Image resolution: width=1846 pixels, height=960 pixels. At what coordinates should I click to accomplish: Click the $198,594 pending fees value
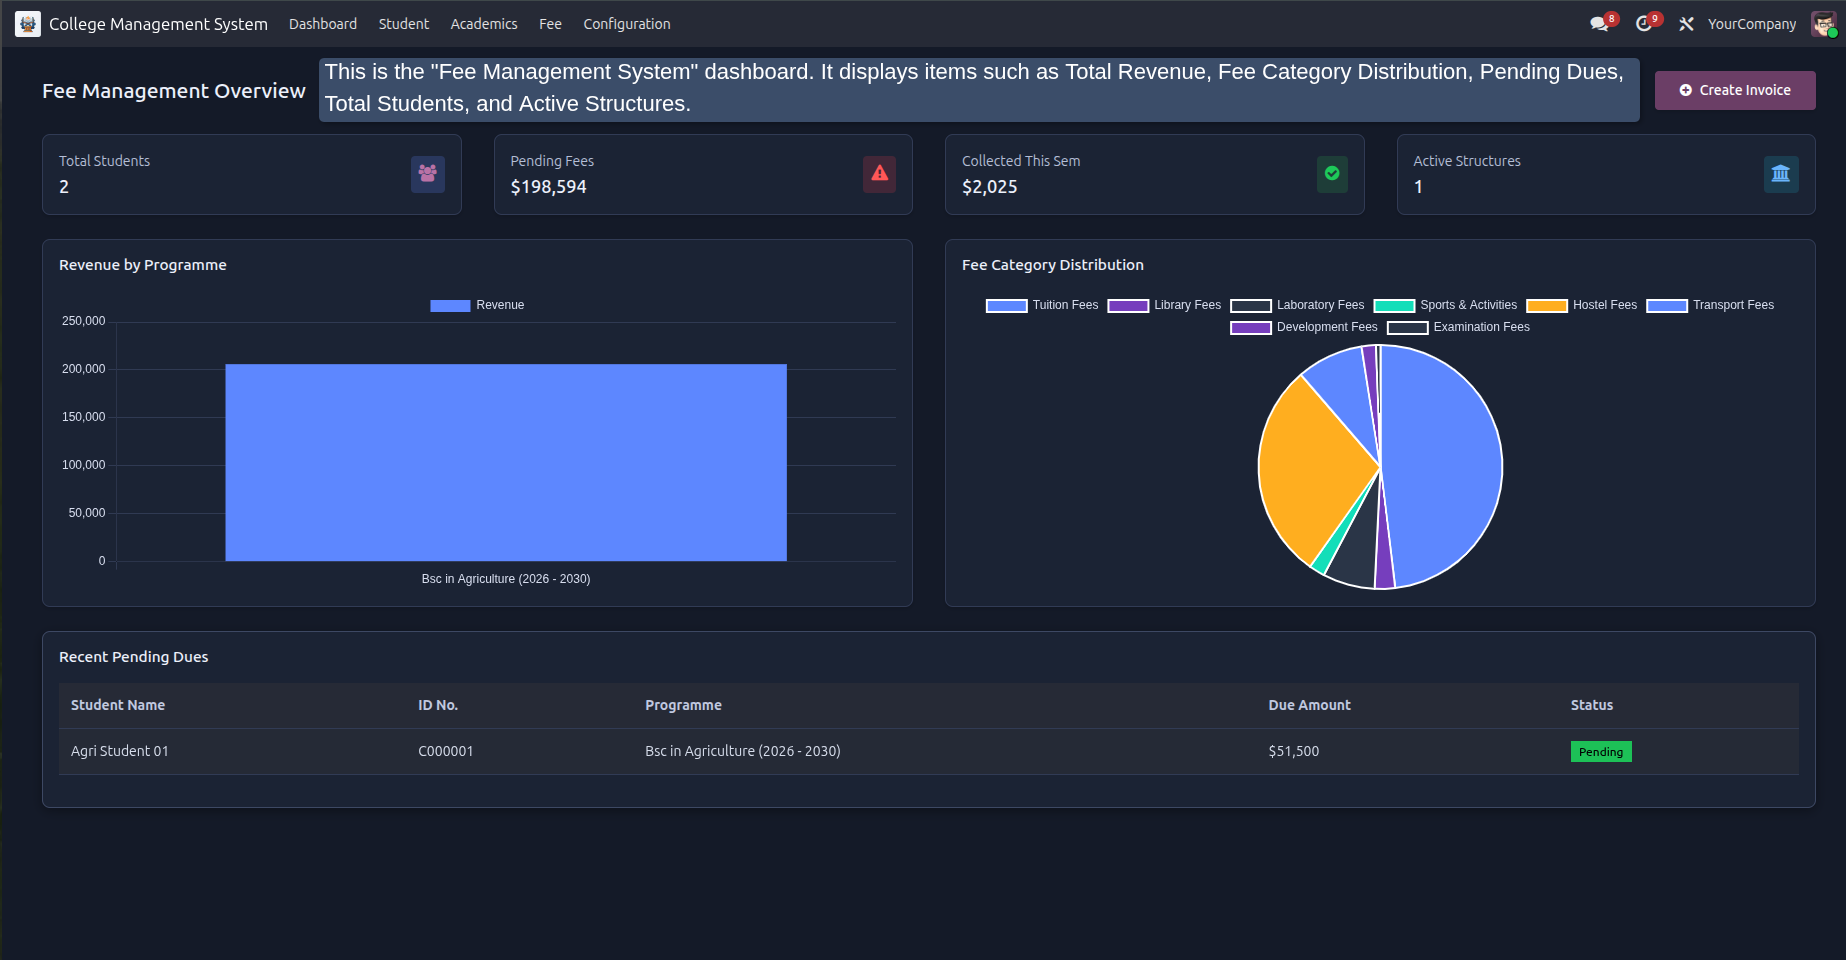tap(549, 187)
